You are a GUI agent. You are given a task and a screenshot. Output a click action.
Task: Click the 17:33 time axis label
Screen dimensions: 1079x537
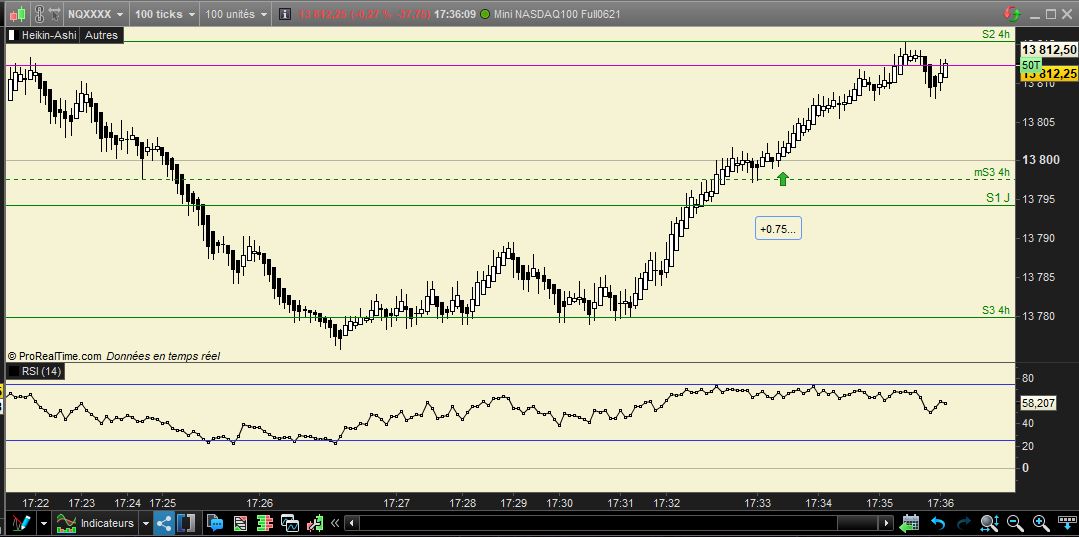(x=757, y=503)
